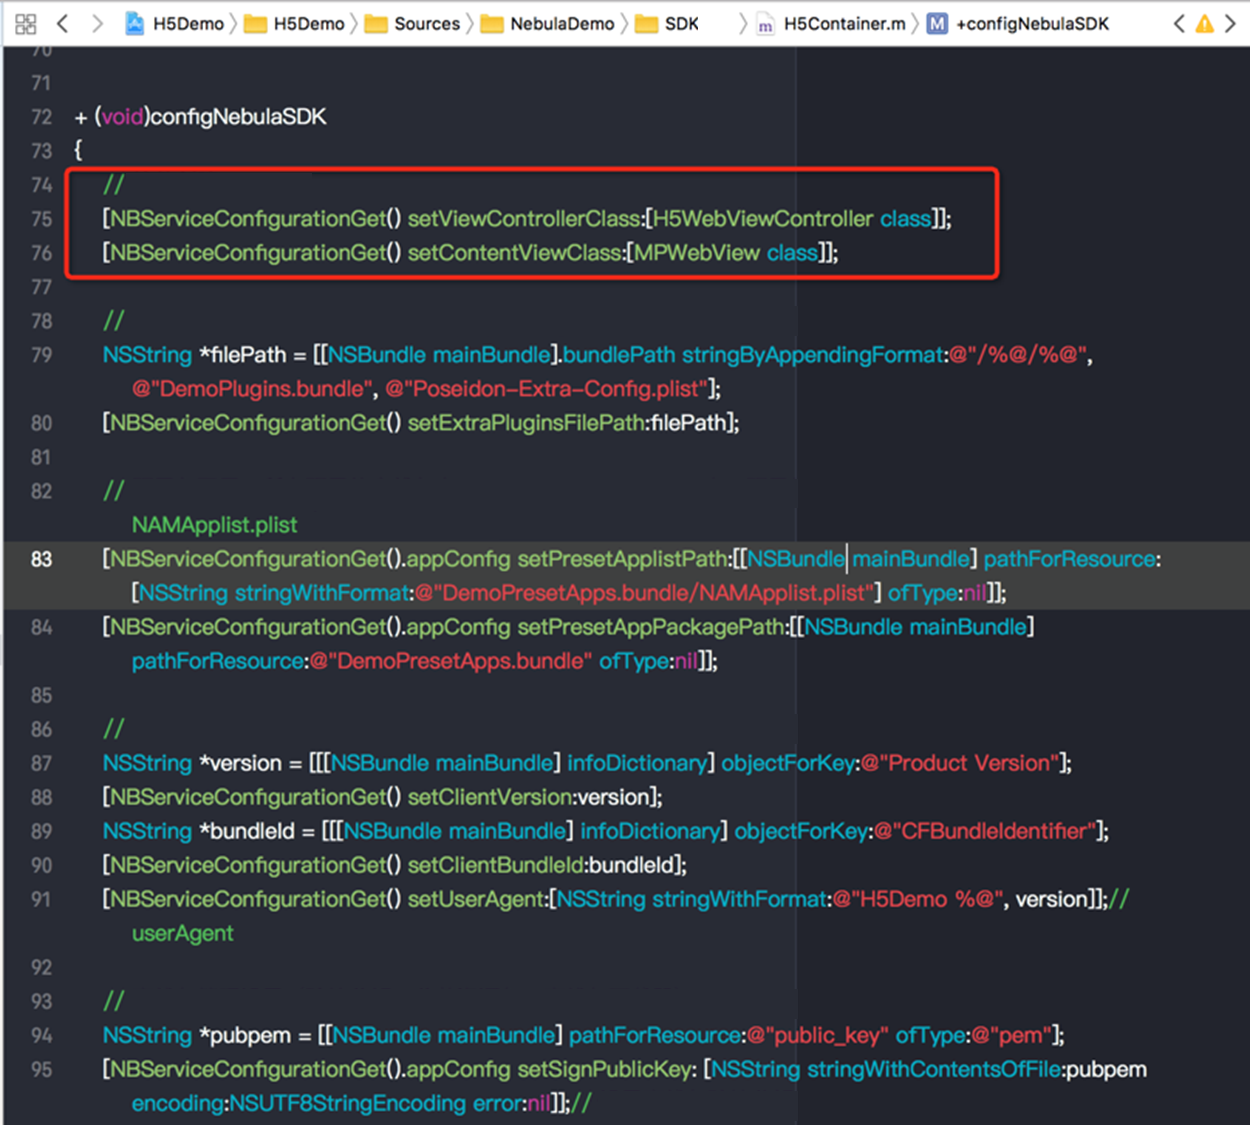Viewport: 1250px width, 1125px height.
Task: Click NSUTF8StringEncoding constant
Action: 348,1103
